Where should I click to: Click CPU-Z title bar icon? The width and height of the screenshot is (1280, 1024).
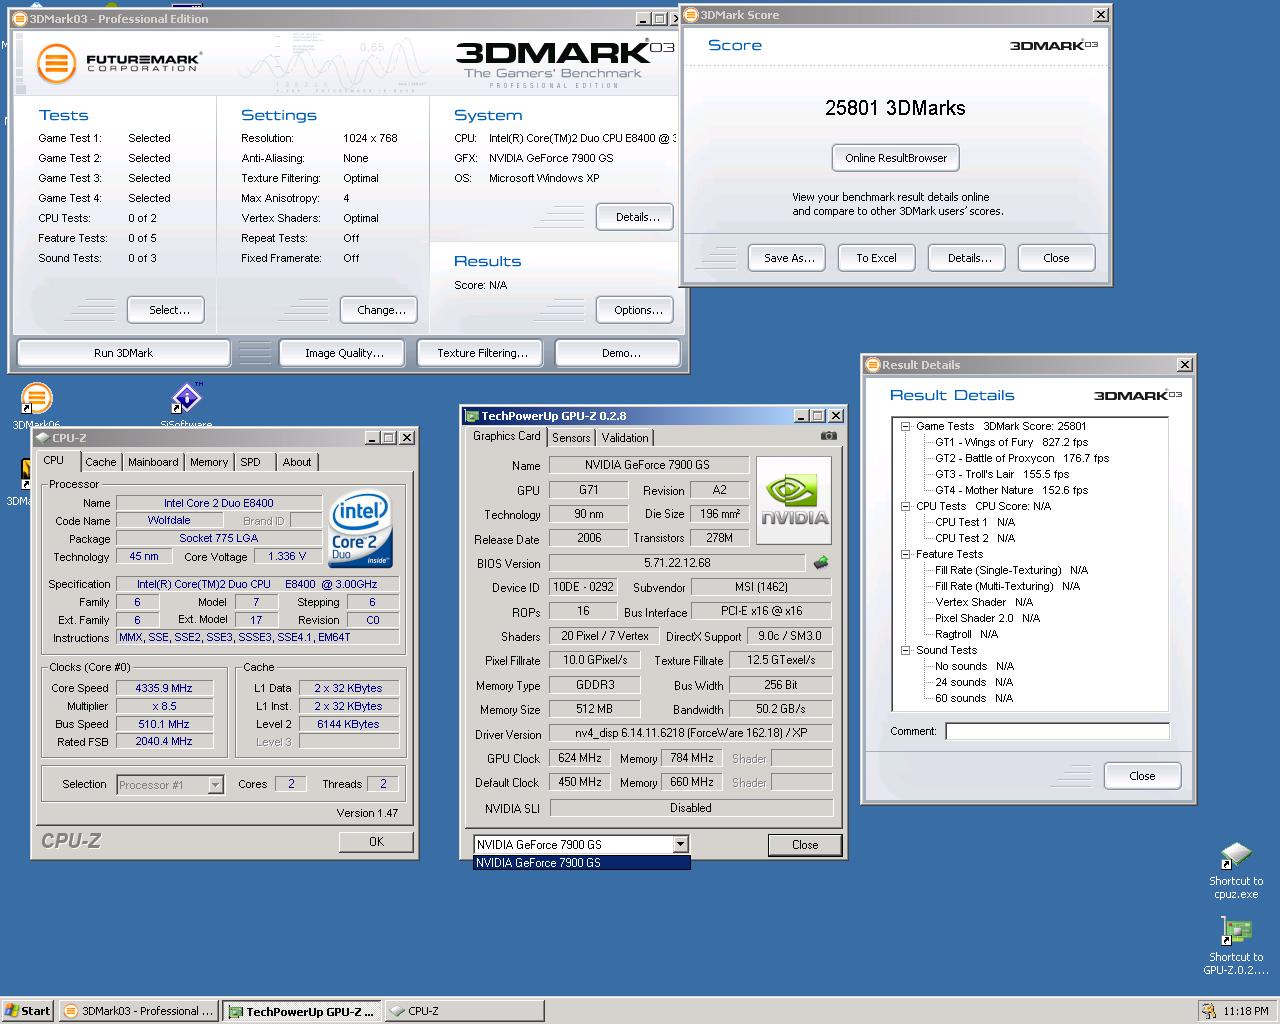point(42,437)
